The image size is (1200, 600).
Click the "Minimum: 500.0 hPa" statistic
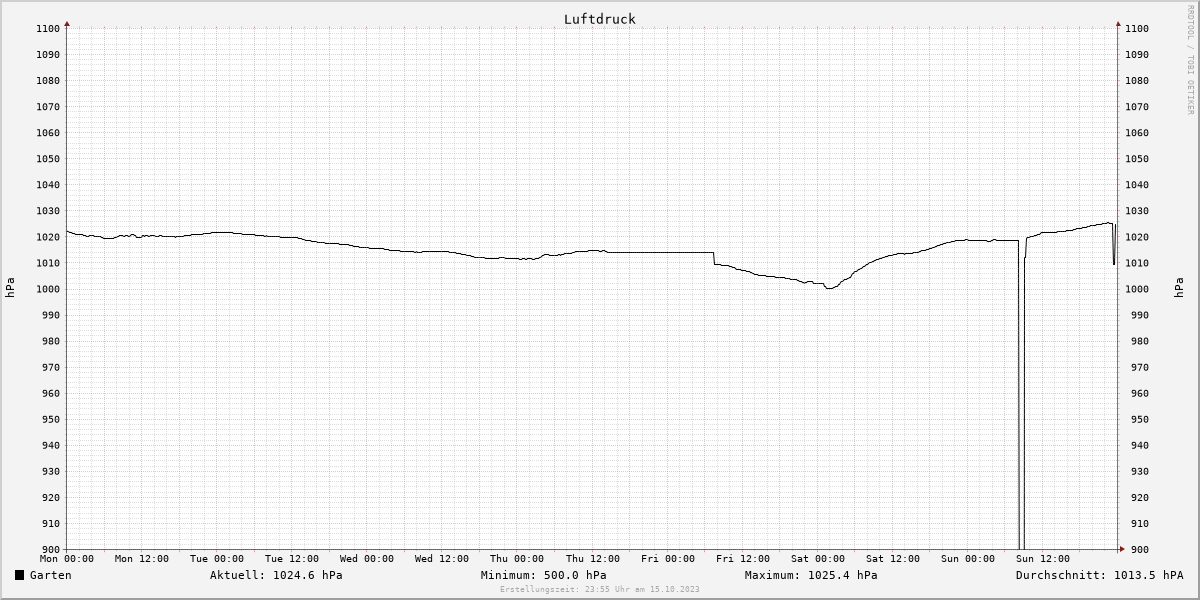pos(543,575)
